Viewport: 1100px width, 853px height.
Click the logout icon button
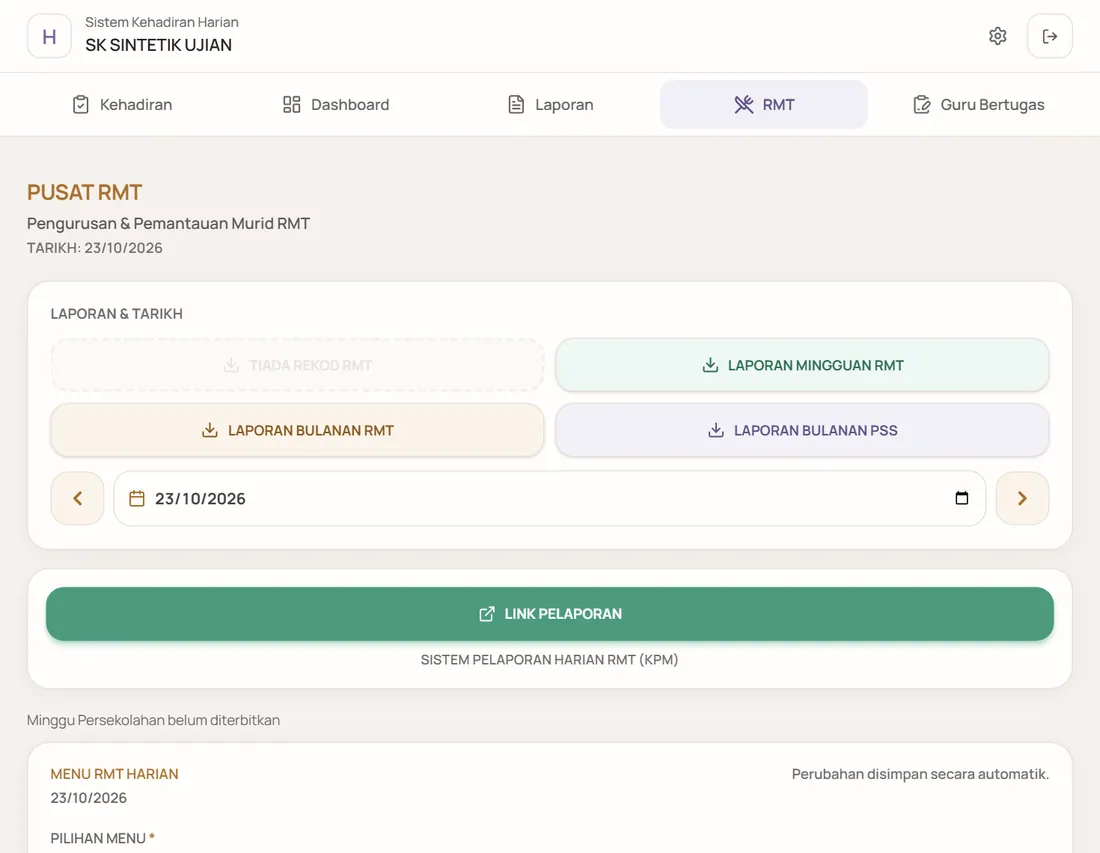tap(1049, 36)
